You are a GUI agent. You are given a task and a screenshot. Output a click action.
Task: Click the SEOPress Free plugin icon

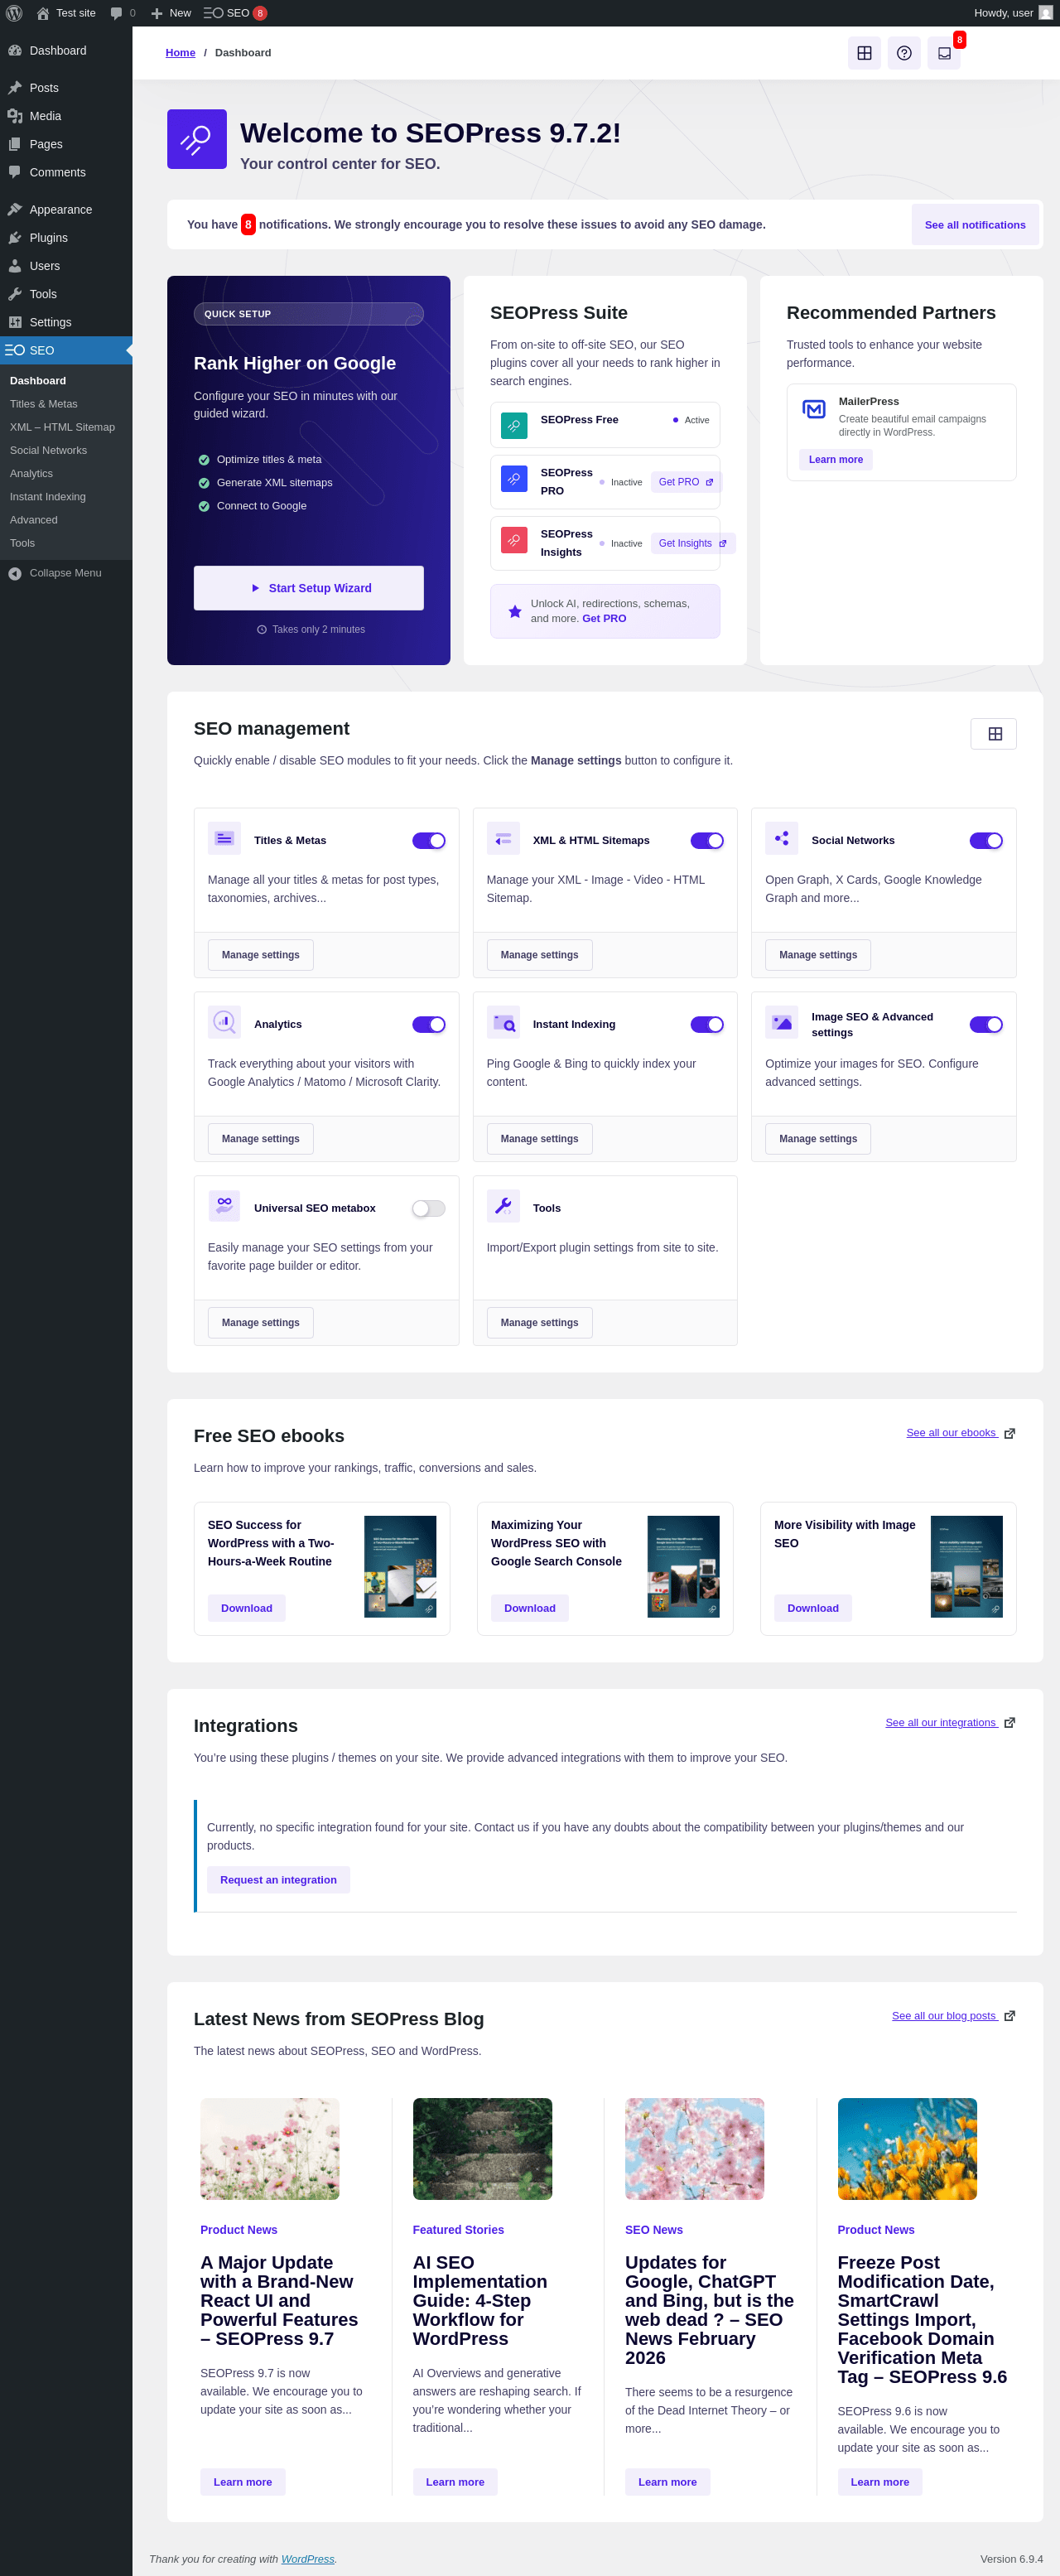514,426
